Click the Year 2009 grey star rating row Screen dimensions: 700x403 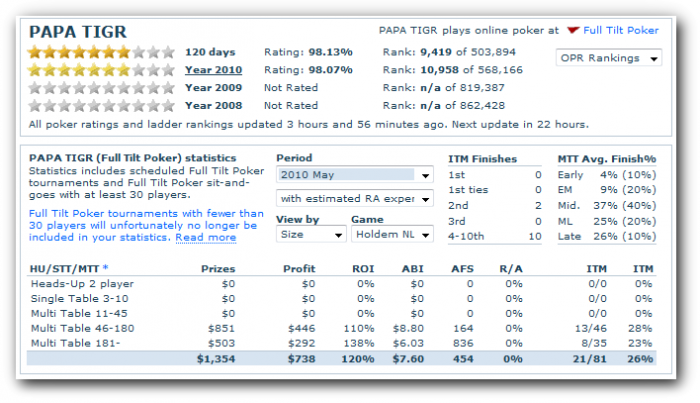pos(101,88)
